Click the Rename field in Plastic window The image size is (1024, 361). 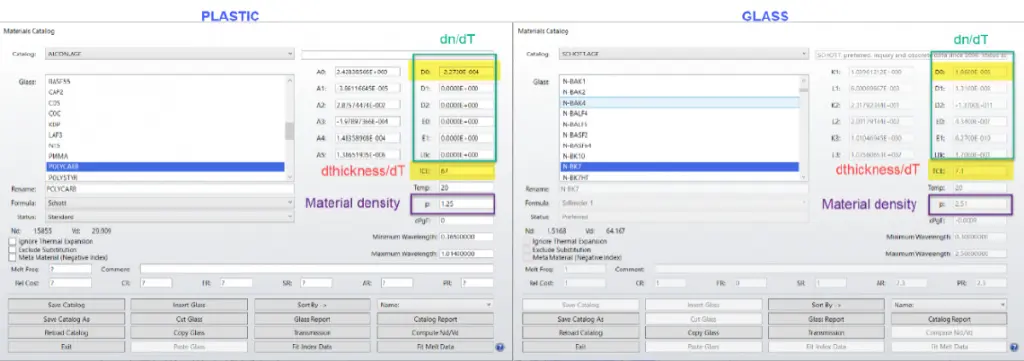[170, 189]
